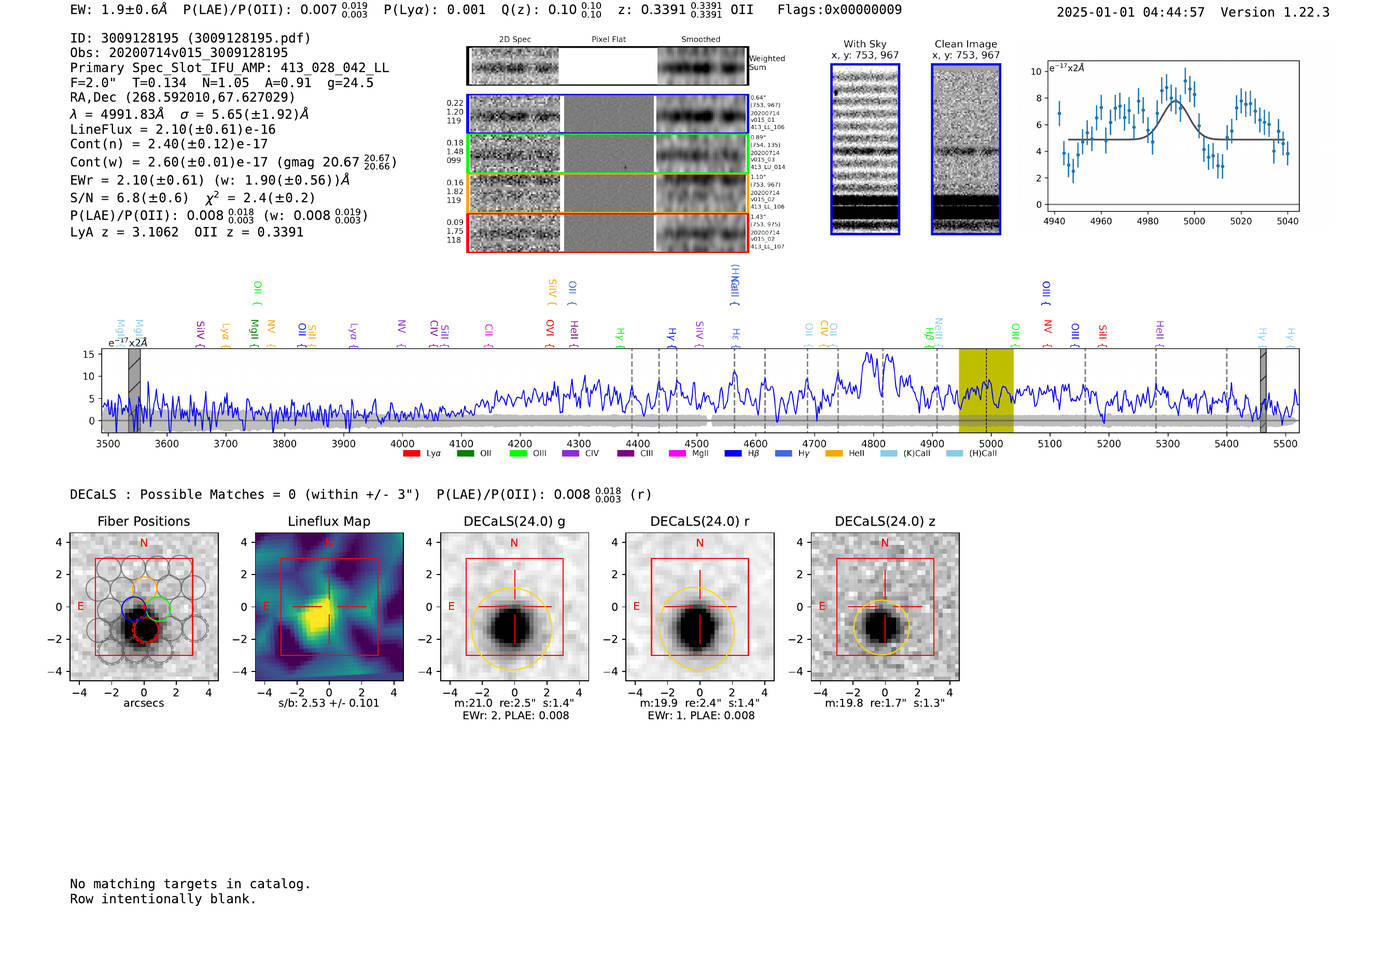The height and width of the screenshot is (953, 1400).
Task: Select the blue-bordered fiber spectrum row
Action: (x=608, y=114)
